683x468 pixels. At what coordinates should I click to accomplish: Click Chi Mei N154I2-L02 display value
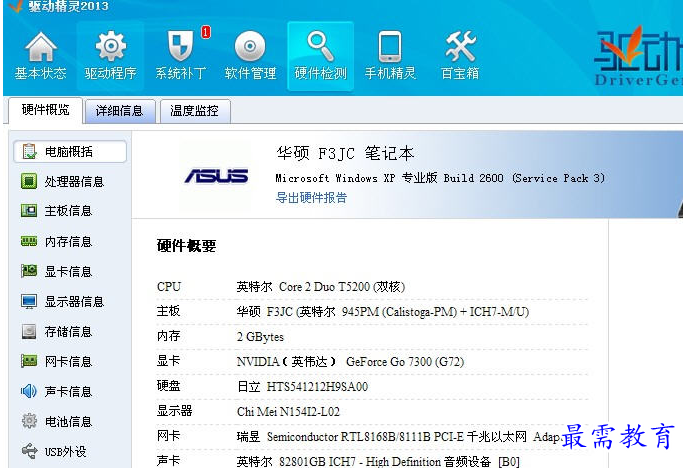pos(288,411)
